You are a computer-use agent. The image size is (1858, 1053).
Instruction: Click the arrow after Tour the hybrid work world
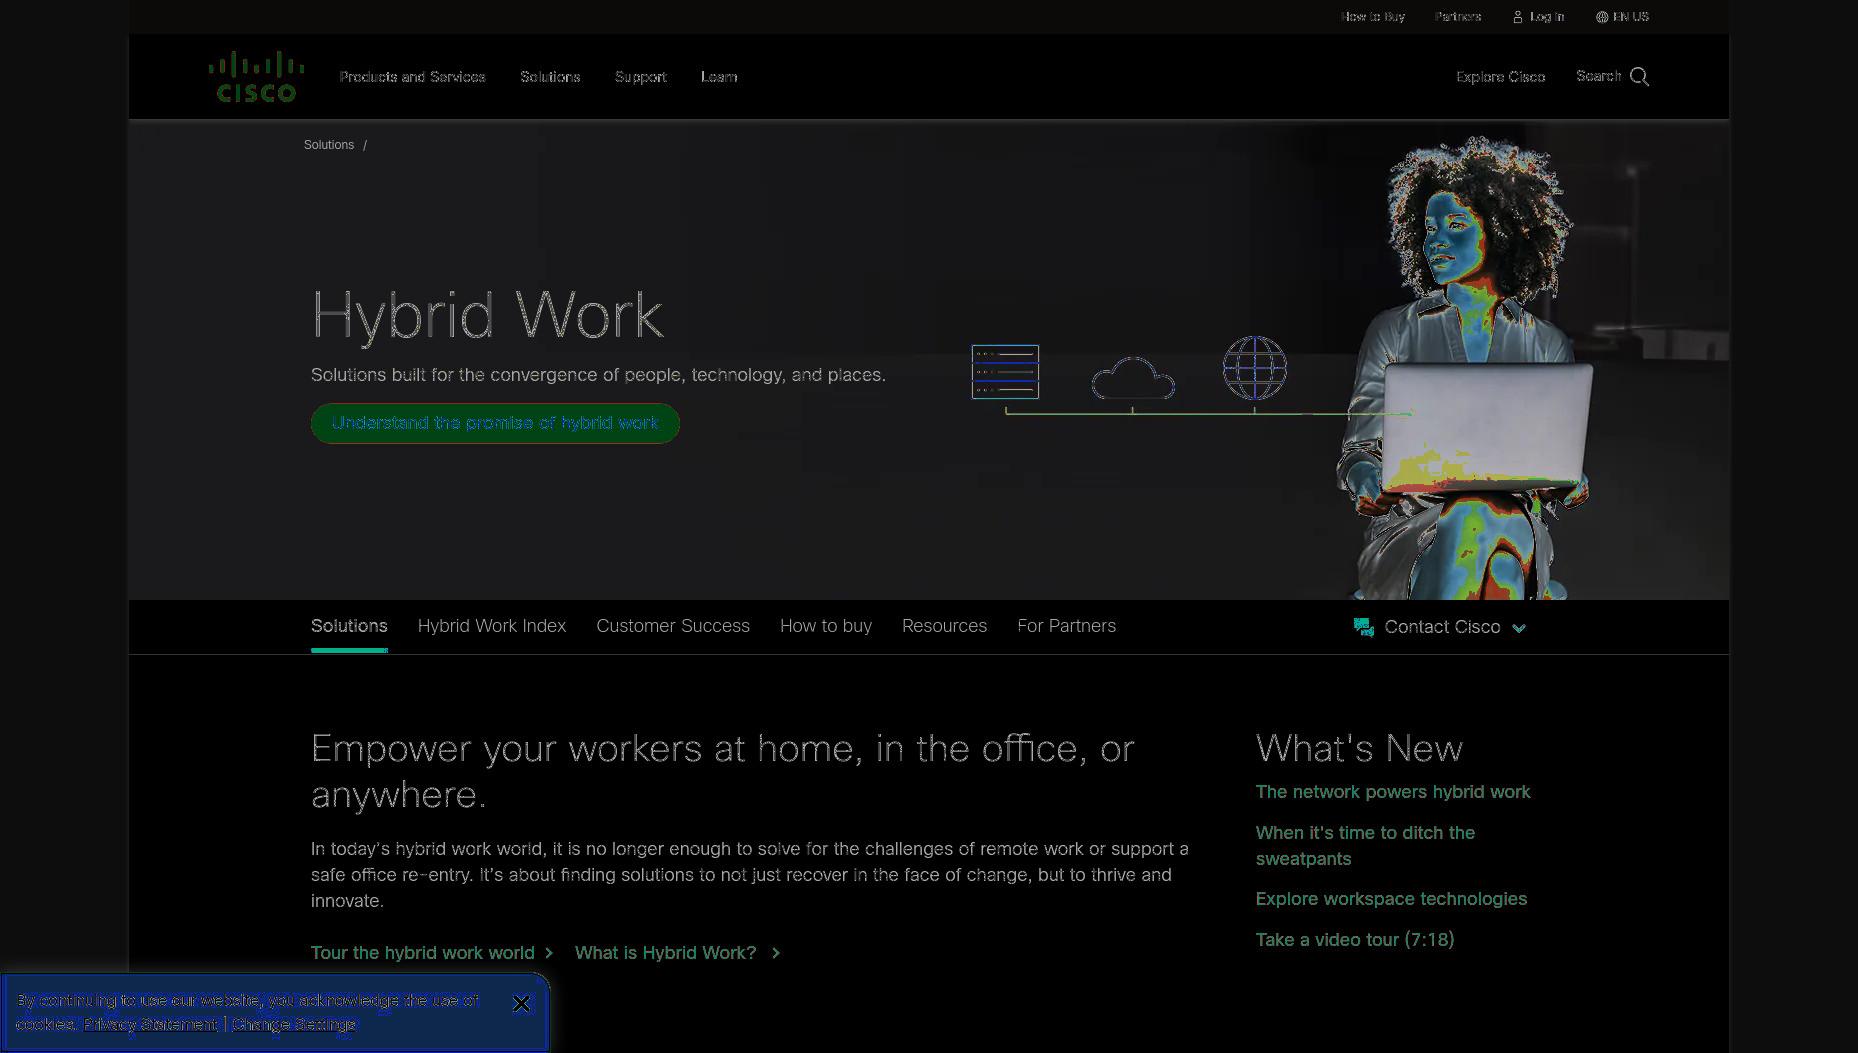[x=549, y=953]
